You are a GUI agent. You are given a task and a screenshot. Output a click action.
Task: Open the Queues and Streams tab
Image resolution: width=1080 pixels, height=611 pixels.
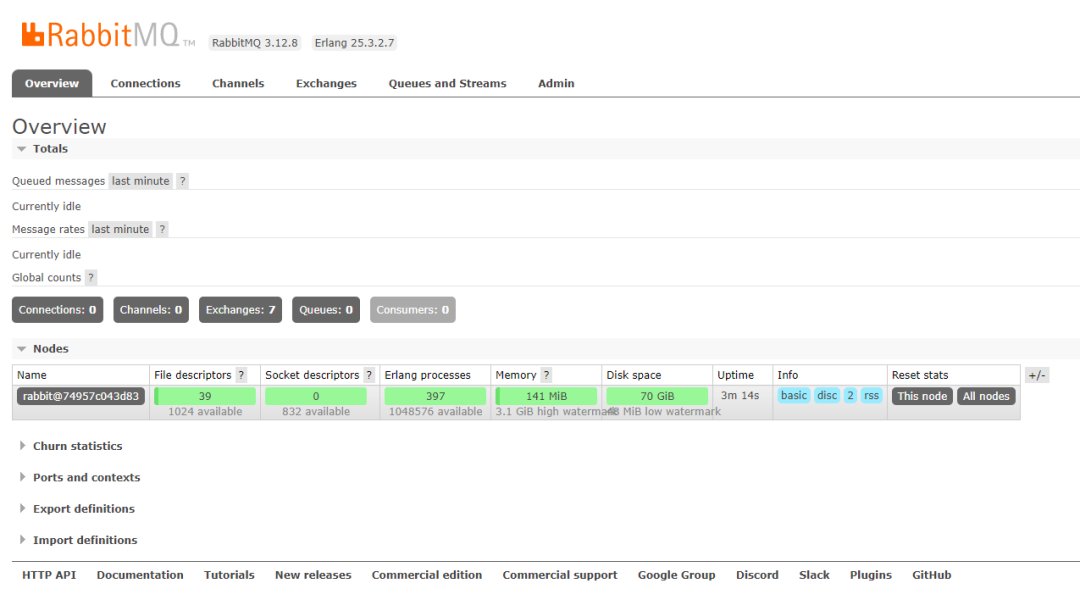pos(447,83)
